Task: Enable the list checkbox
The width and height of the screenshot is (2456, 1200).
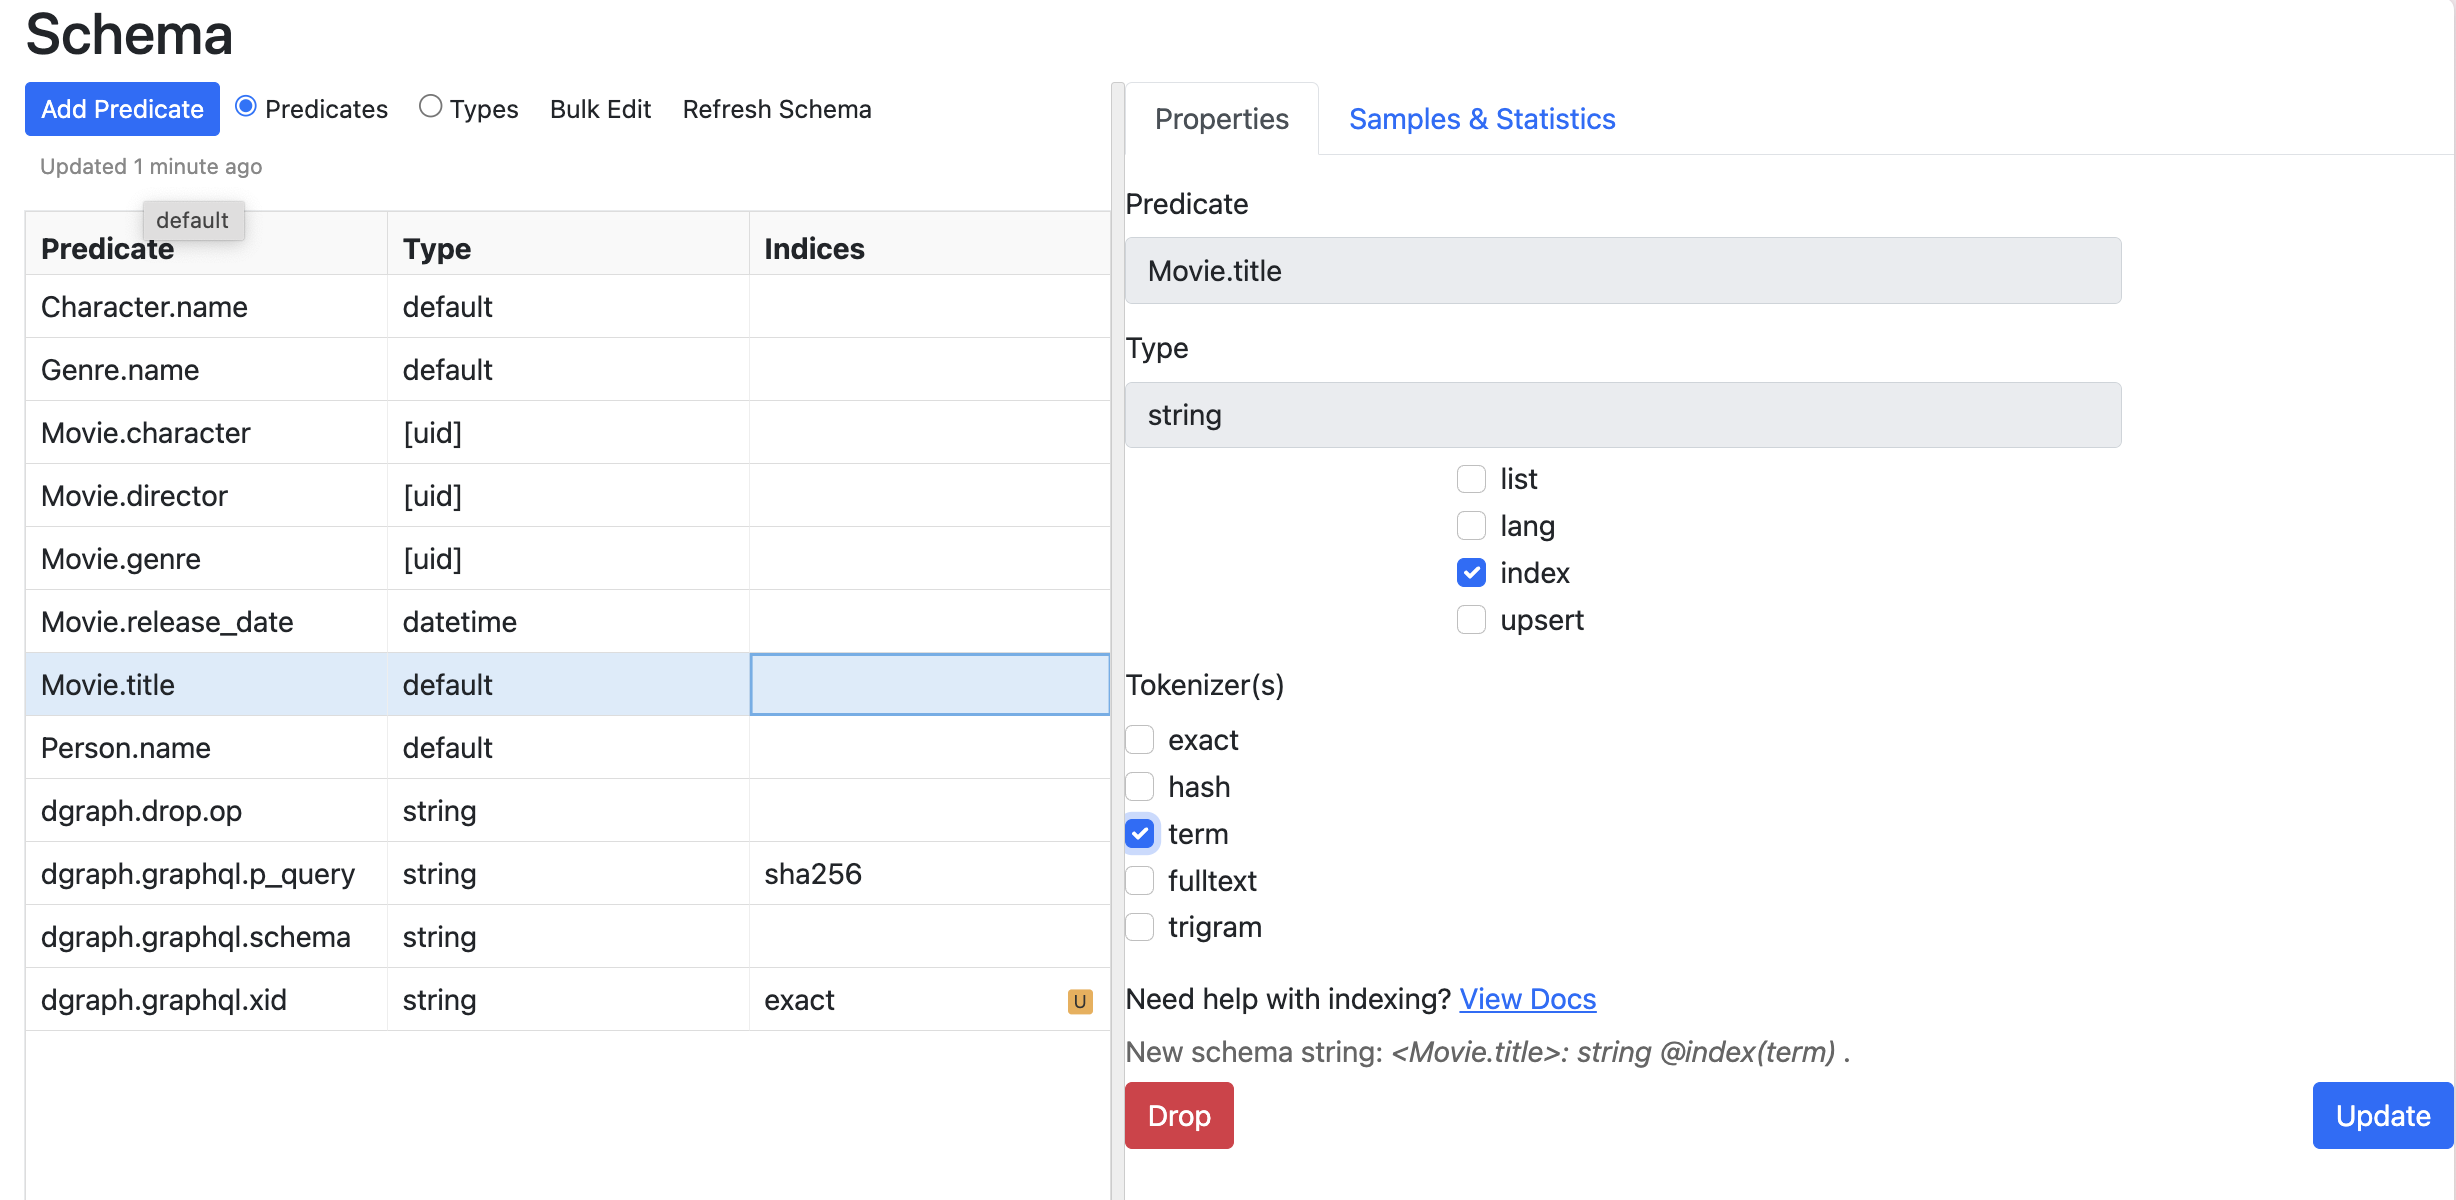Action: [x=1470, y=479]
